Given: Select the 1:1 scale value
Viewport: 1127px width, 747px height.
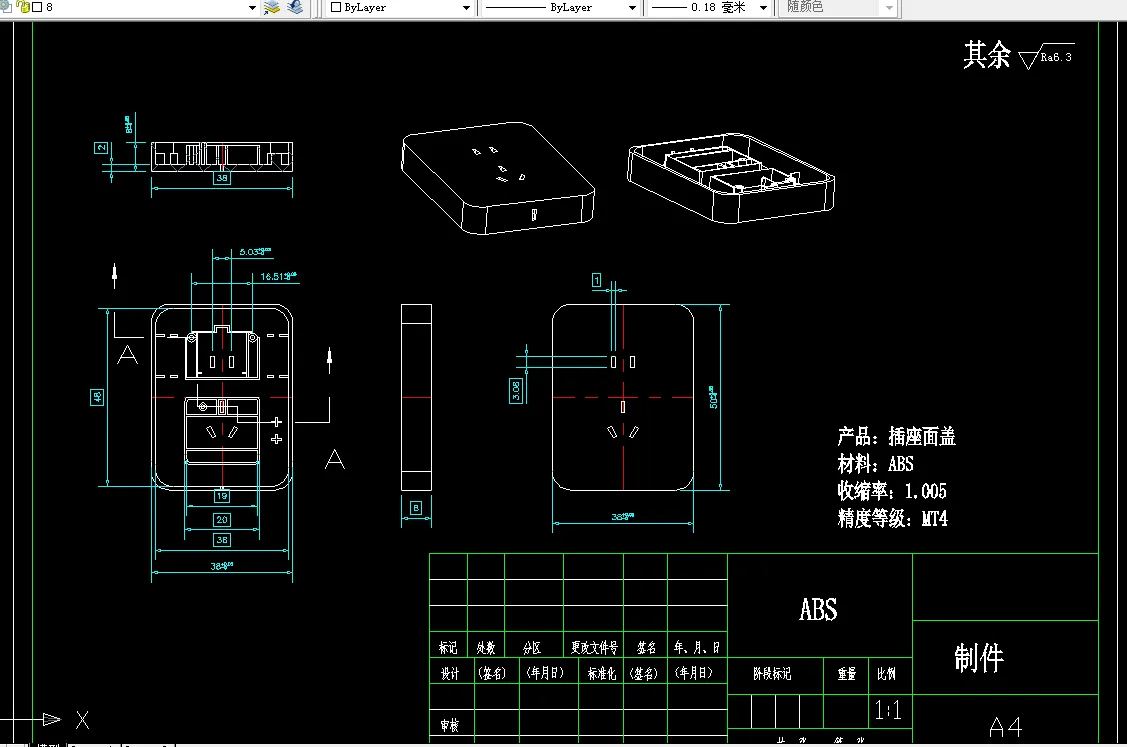Looking at the screenshot, I should click(888, 710).
